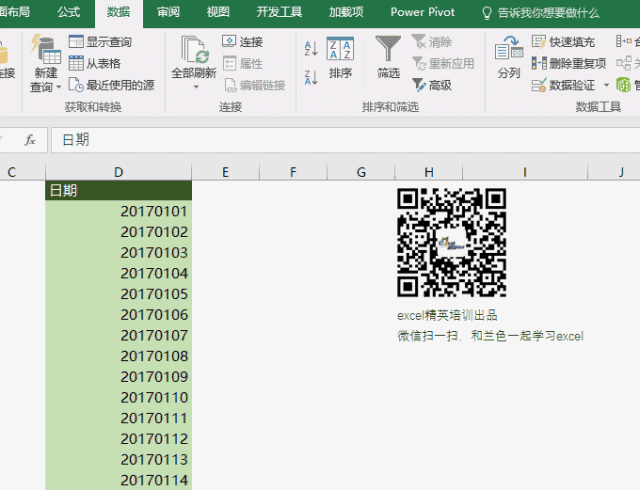Click the QR code image
The height and width of the screenshot is (490, 640).
[452, 243]
